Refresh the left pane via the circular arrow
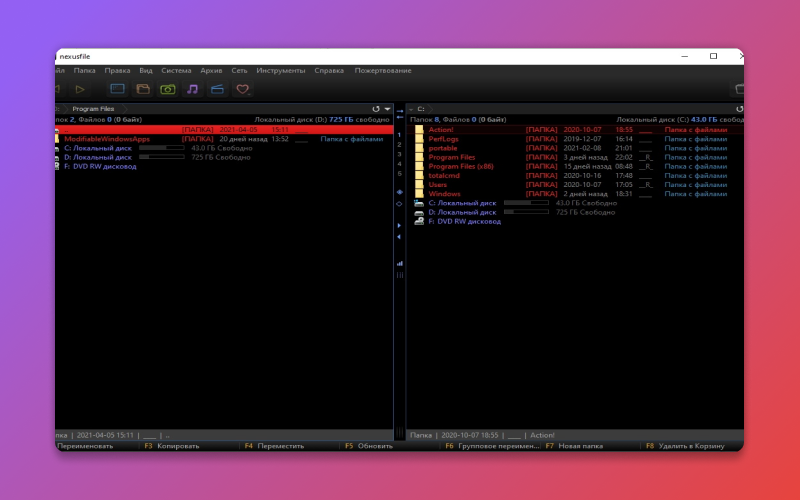 (x=376, y=109)
